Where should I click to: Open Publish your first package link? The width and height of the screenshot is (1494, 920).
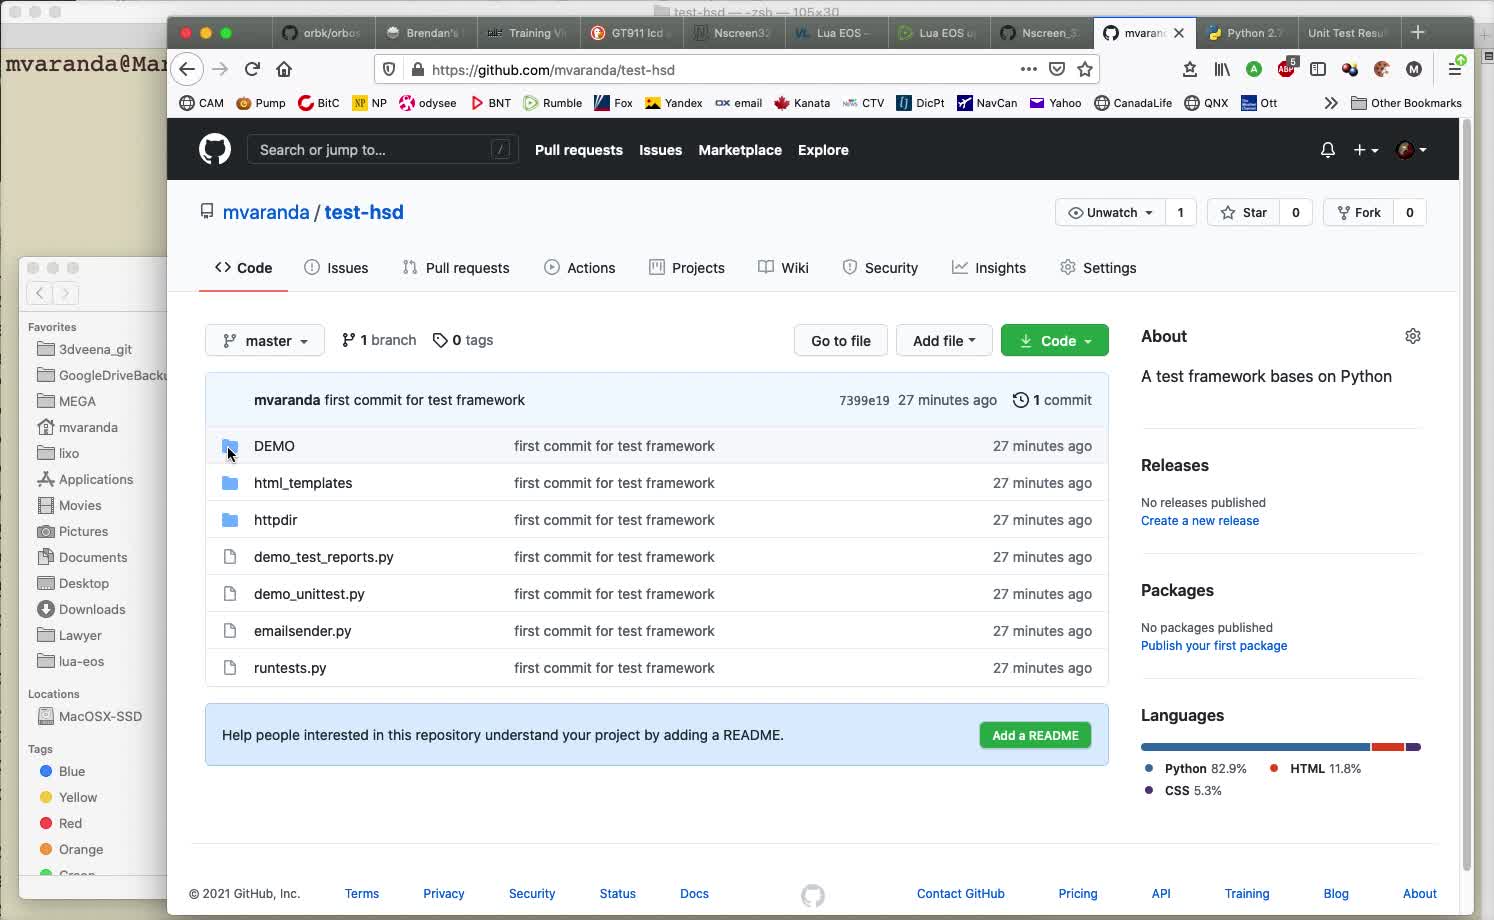[x=1214, y=646]
